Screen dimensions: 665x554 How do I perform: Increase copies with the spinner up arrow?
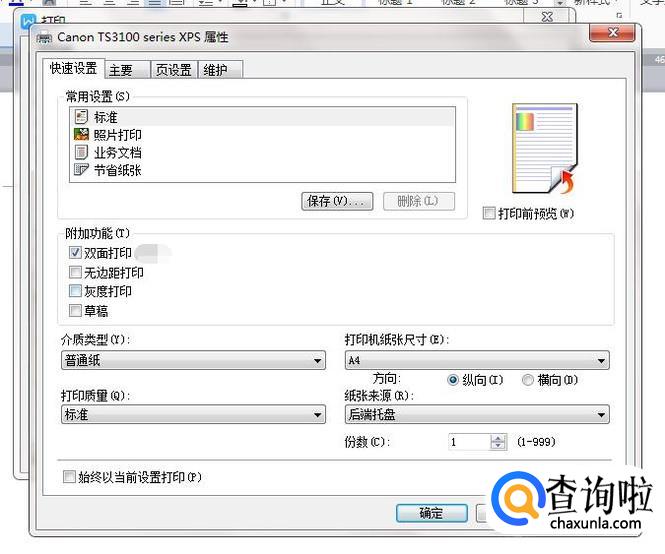coord(498,438)
